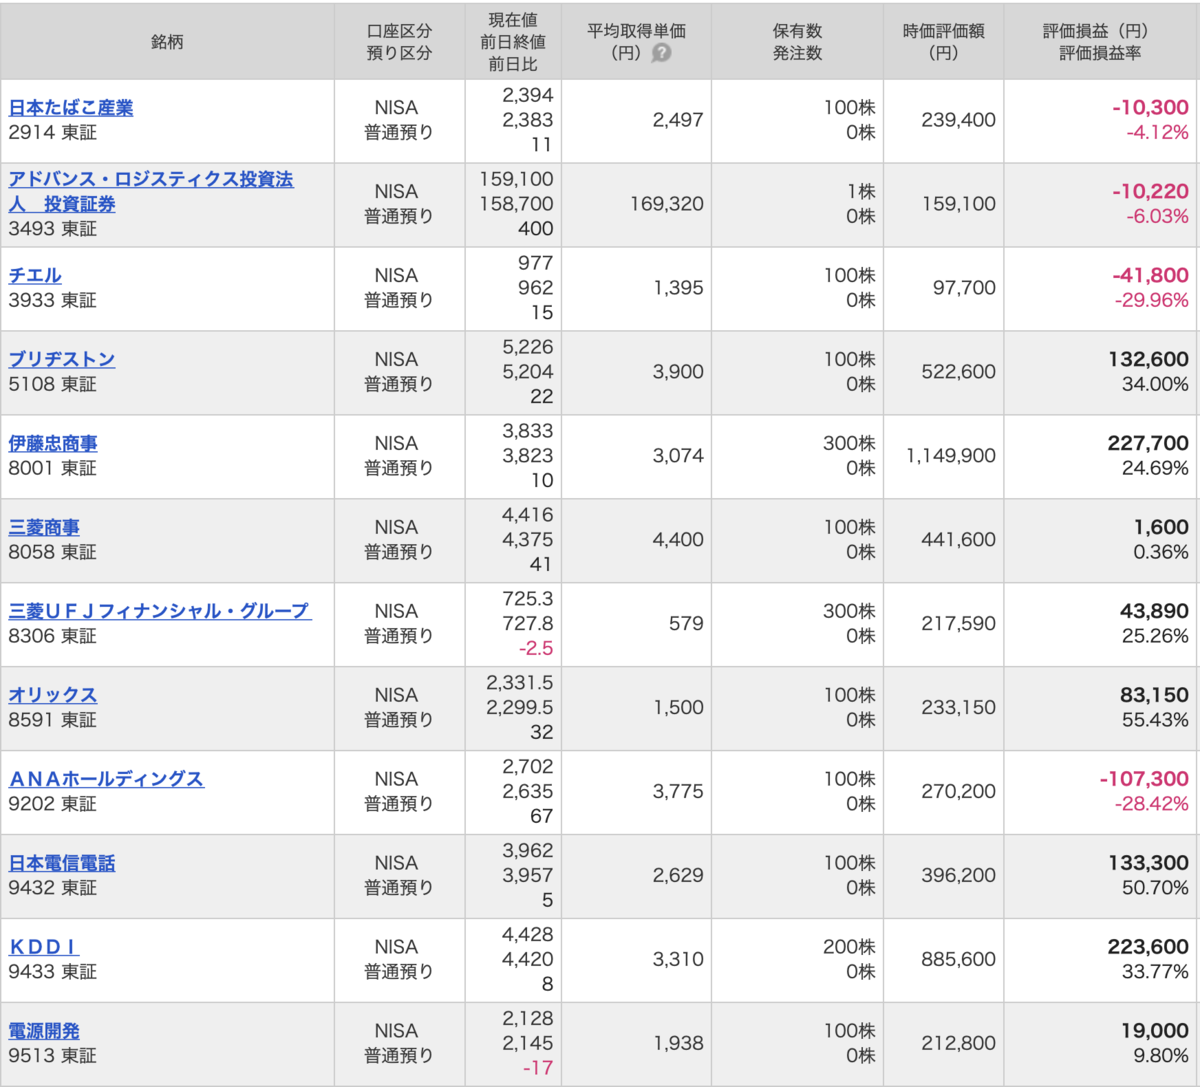Open the 三菱商事 stock link
This screenshot has height=1087, width=1200.
click(x=44, y=527)
